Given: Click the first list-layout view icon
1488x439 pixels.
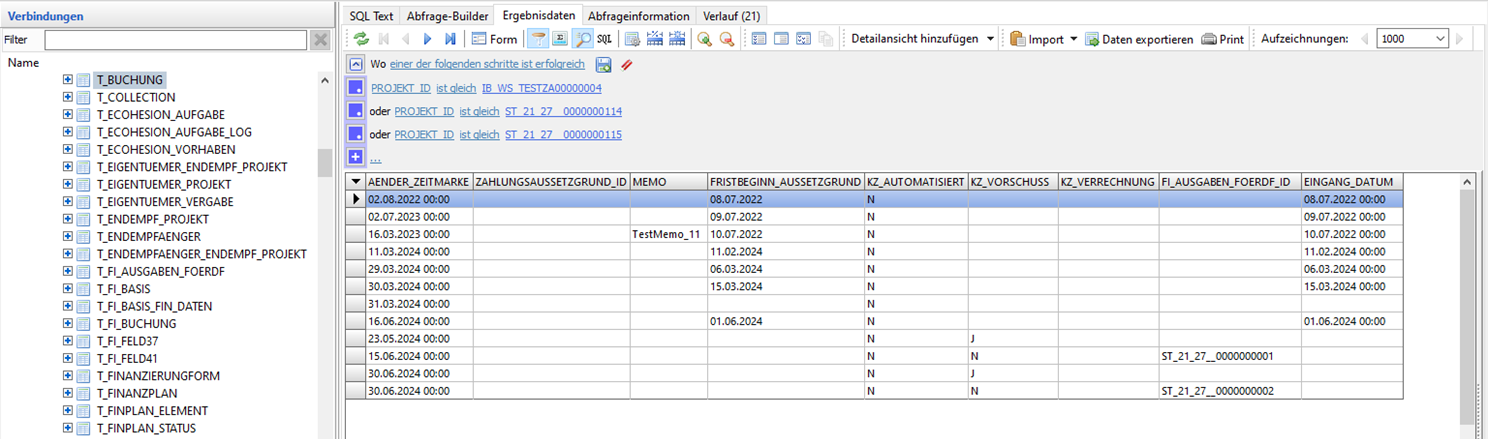Looking at the screenshot, I should click(759, 39).
